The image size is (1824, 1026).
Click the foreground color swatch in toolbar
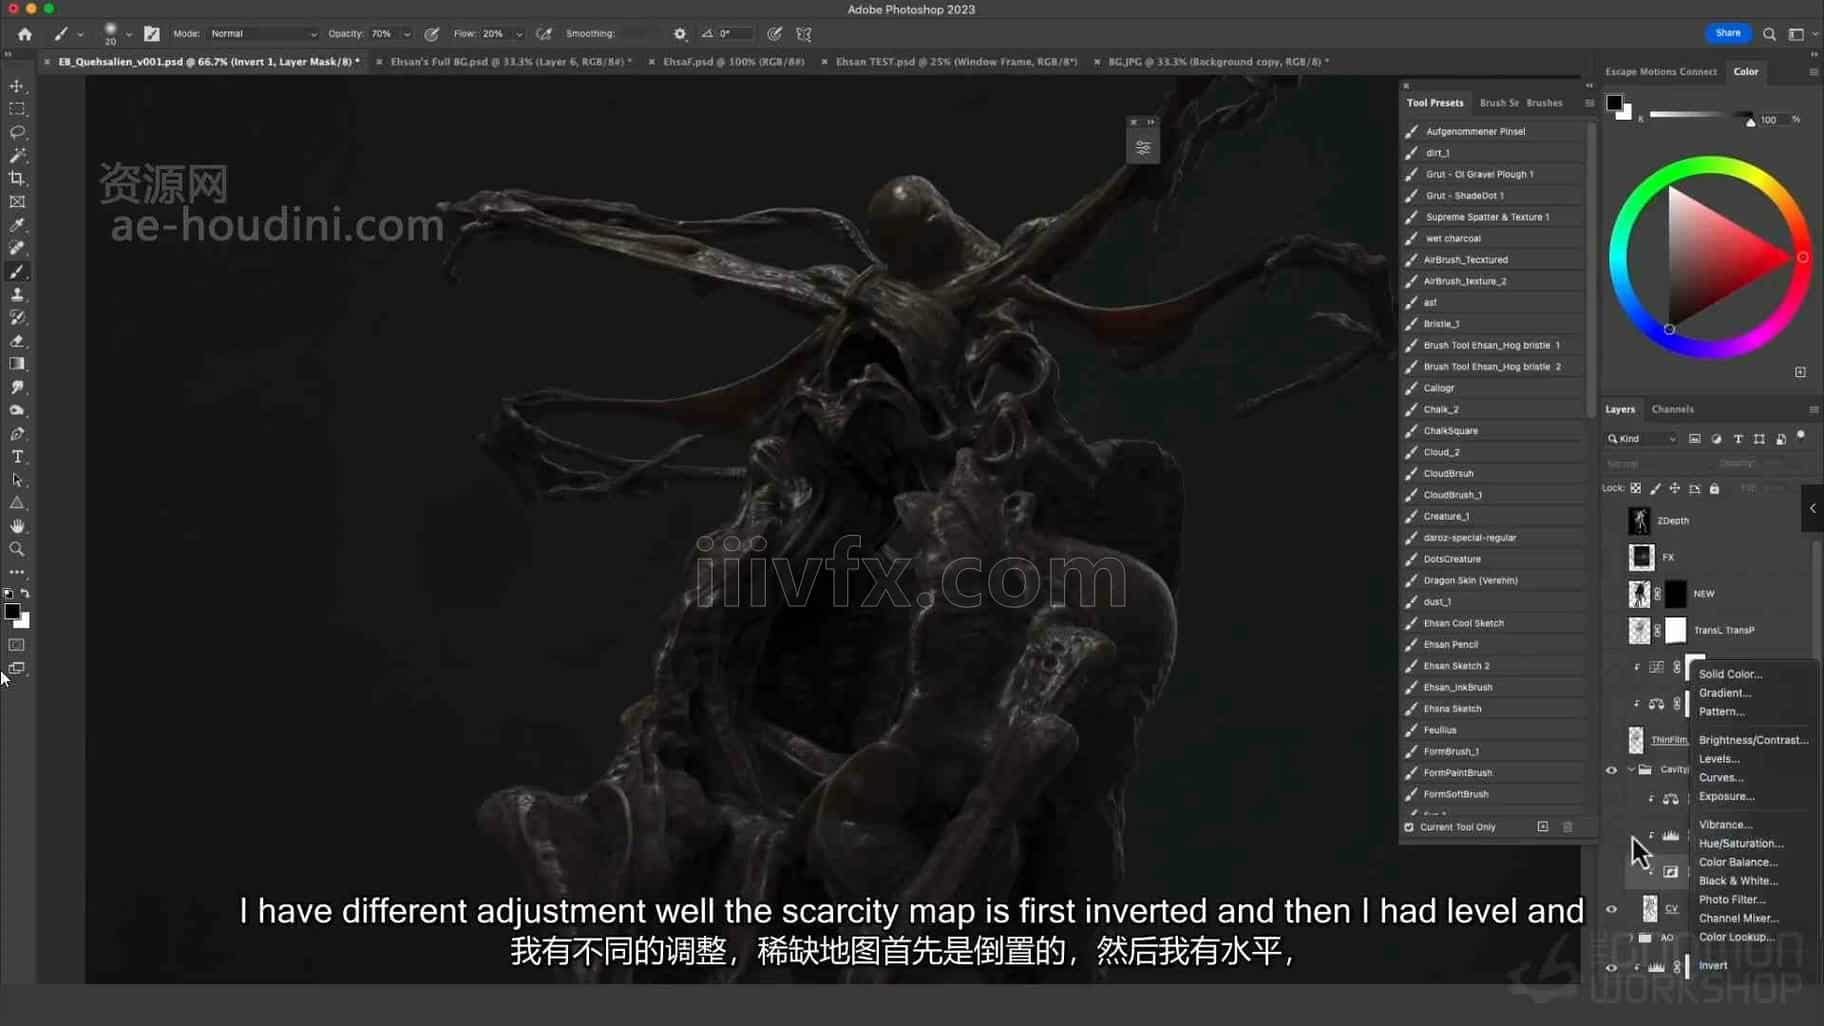[x=12, y=611]
